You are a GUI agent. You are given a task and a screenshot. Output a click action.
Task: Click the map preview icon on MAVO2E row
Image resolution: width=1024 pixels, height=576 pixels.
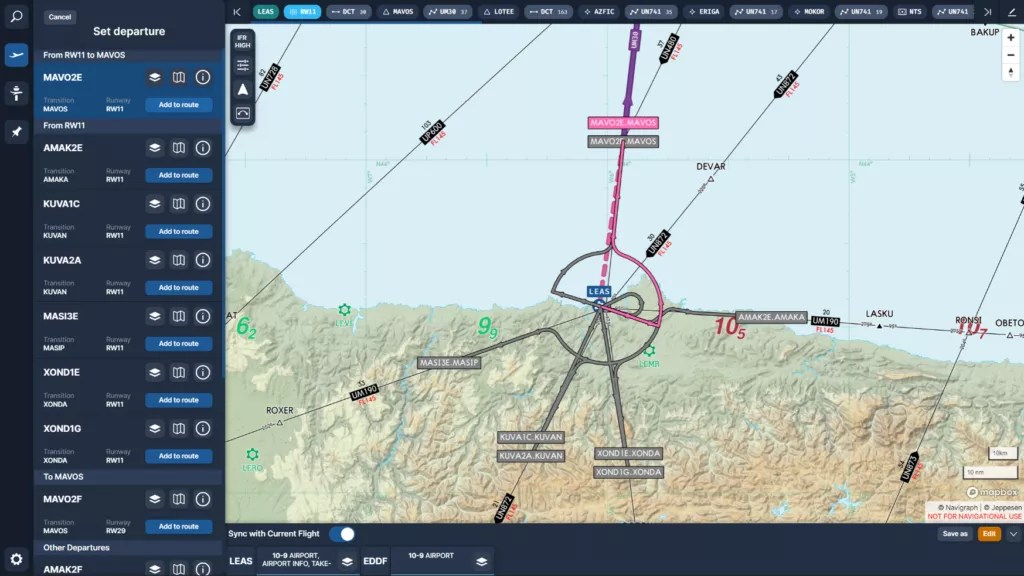click(177, 77)
